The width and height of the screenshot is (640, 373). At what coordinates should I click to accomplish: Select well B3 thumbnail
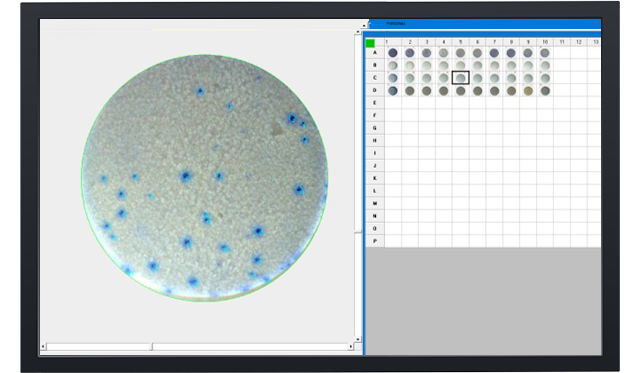point(427,65)
